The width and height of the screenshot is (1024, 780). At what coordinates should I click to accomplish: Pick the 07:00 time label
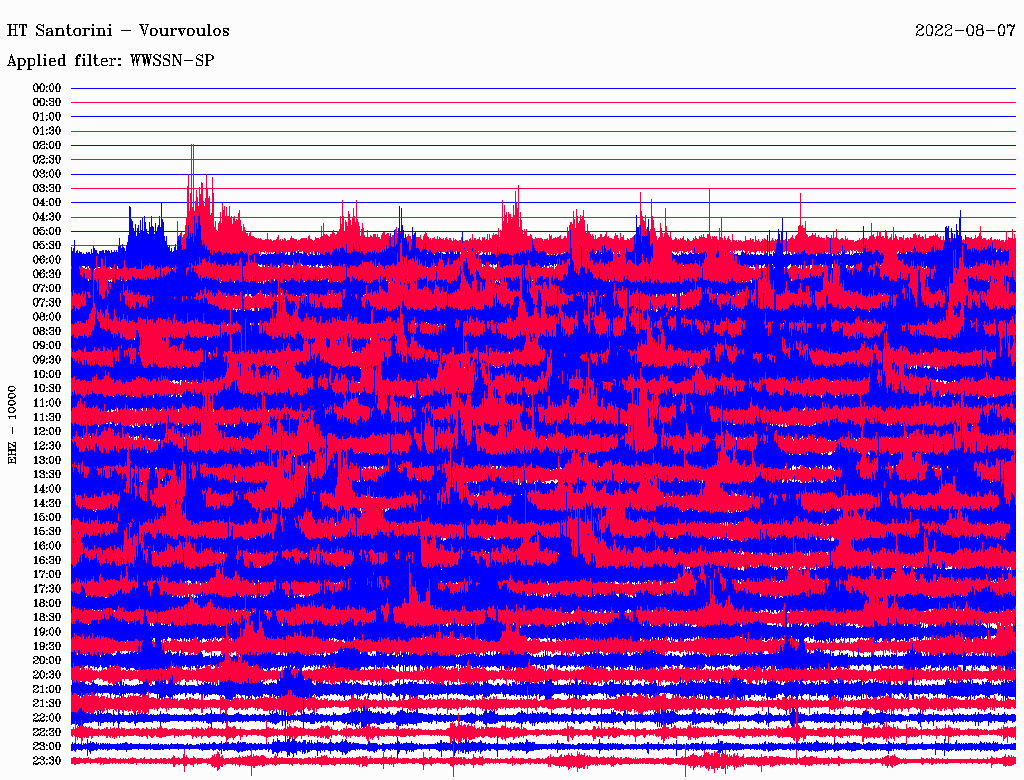[x=47, y=288]
